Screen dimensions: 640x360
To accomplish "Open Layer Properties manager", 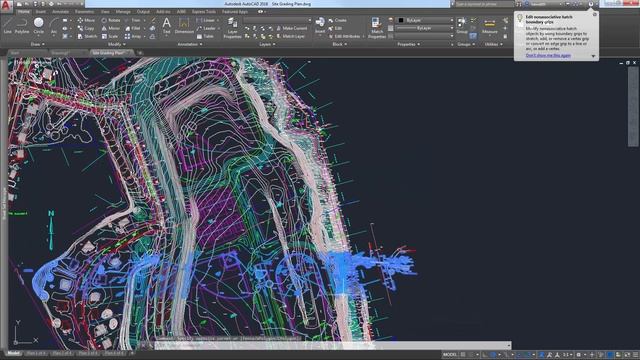I will pyautogui.click(x=232, y=28).
